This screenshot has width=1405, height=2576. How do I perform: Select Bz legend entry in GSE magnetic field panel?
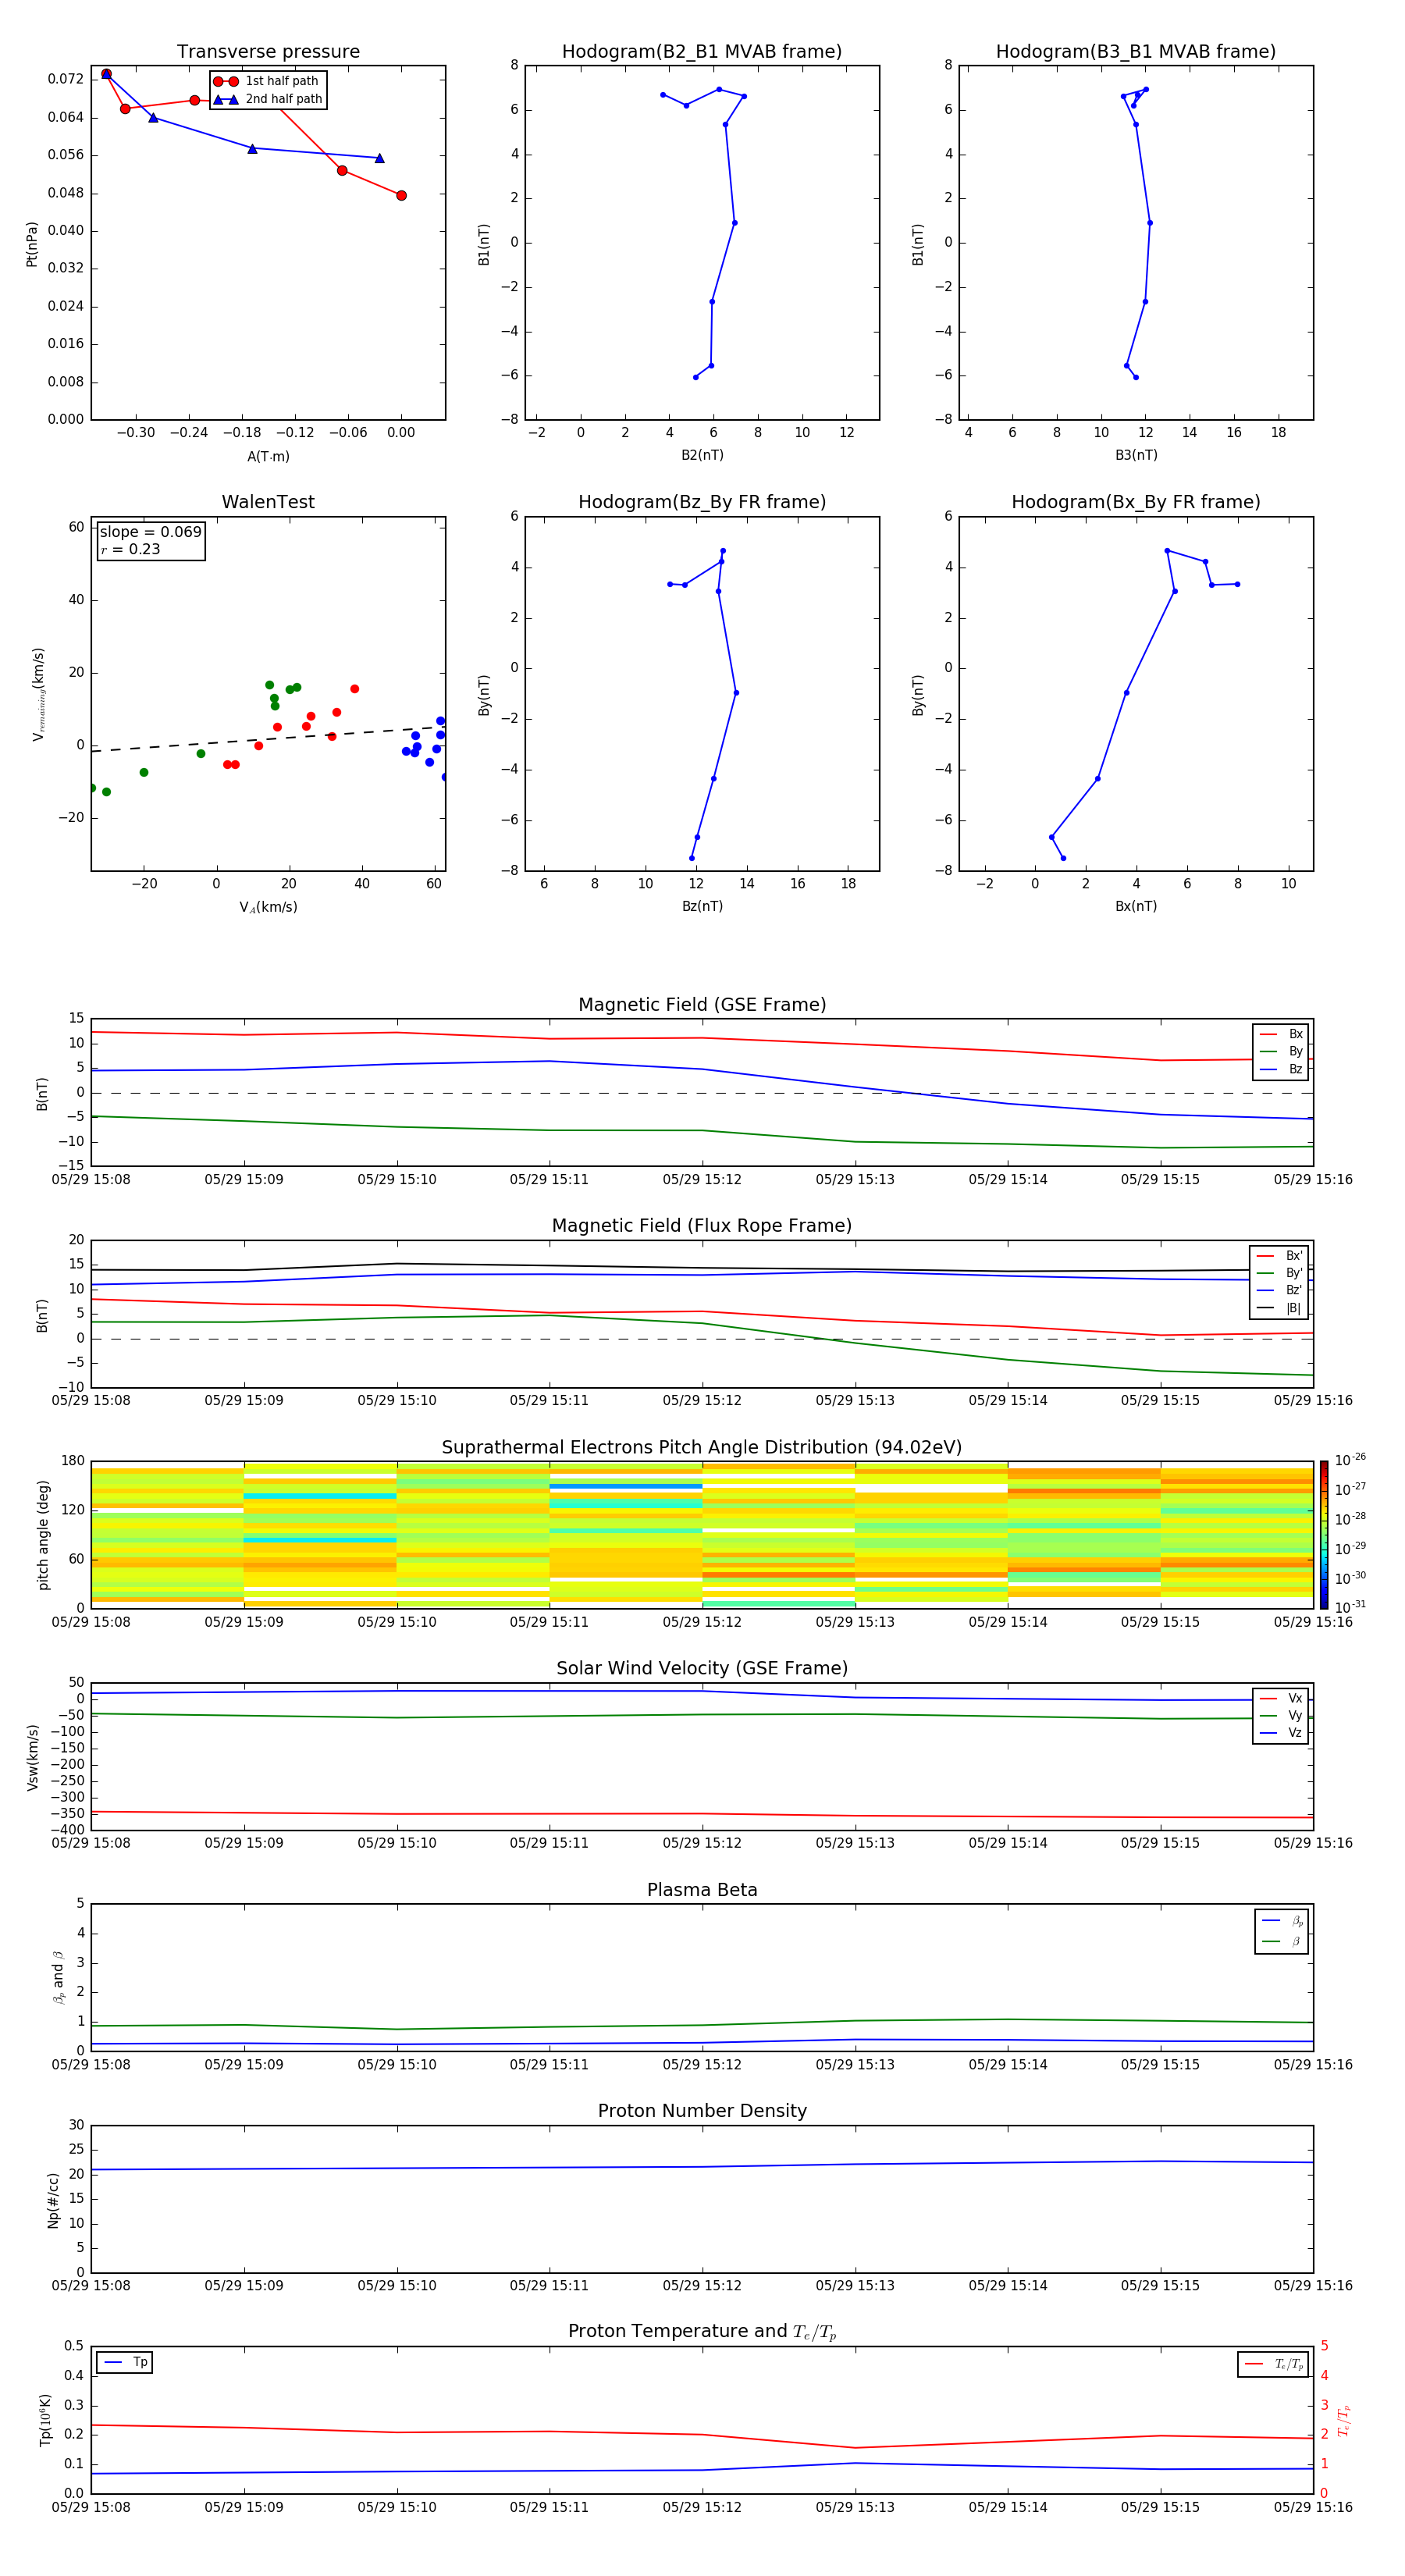(x=1281, y=1070)
